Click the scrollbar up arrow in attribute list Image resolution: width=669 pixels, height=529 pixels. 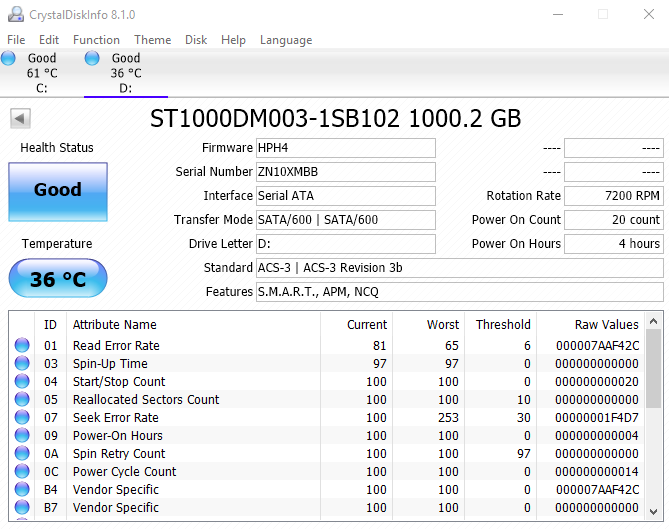coord(653,321)
